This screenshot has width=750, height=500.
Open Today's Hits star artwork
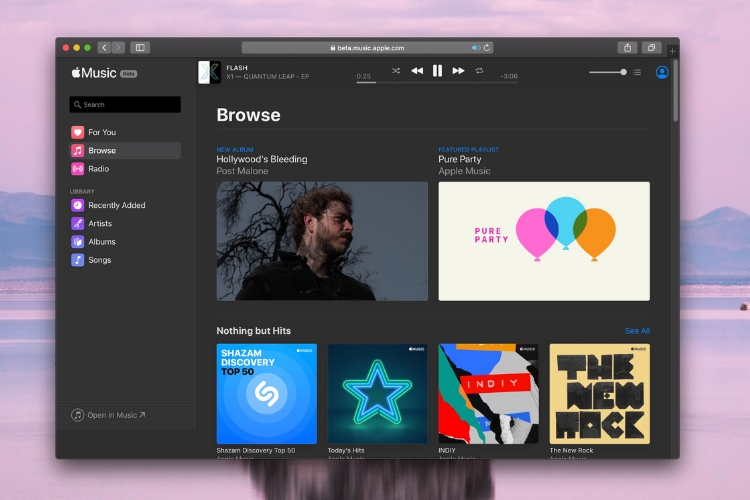coord(377,394)
